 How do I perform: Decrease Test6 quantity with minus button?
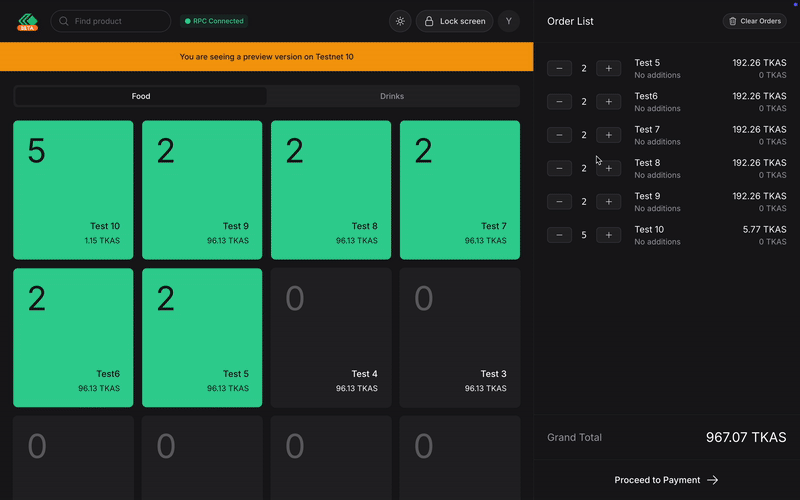(x=560, y=101)
